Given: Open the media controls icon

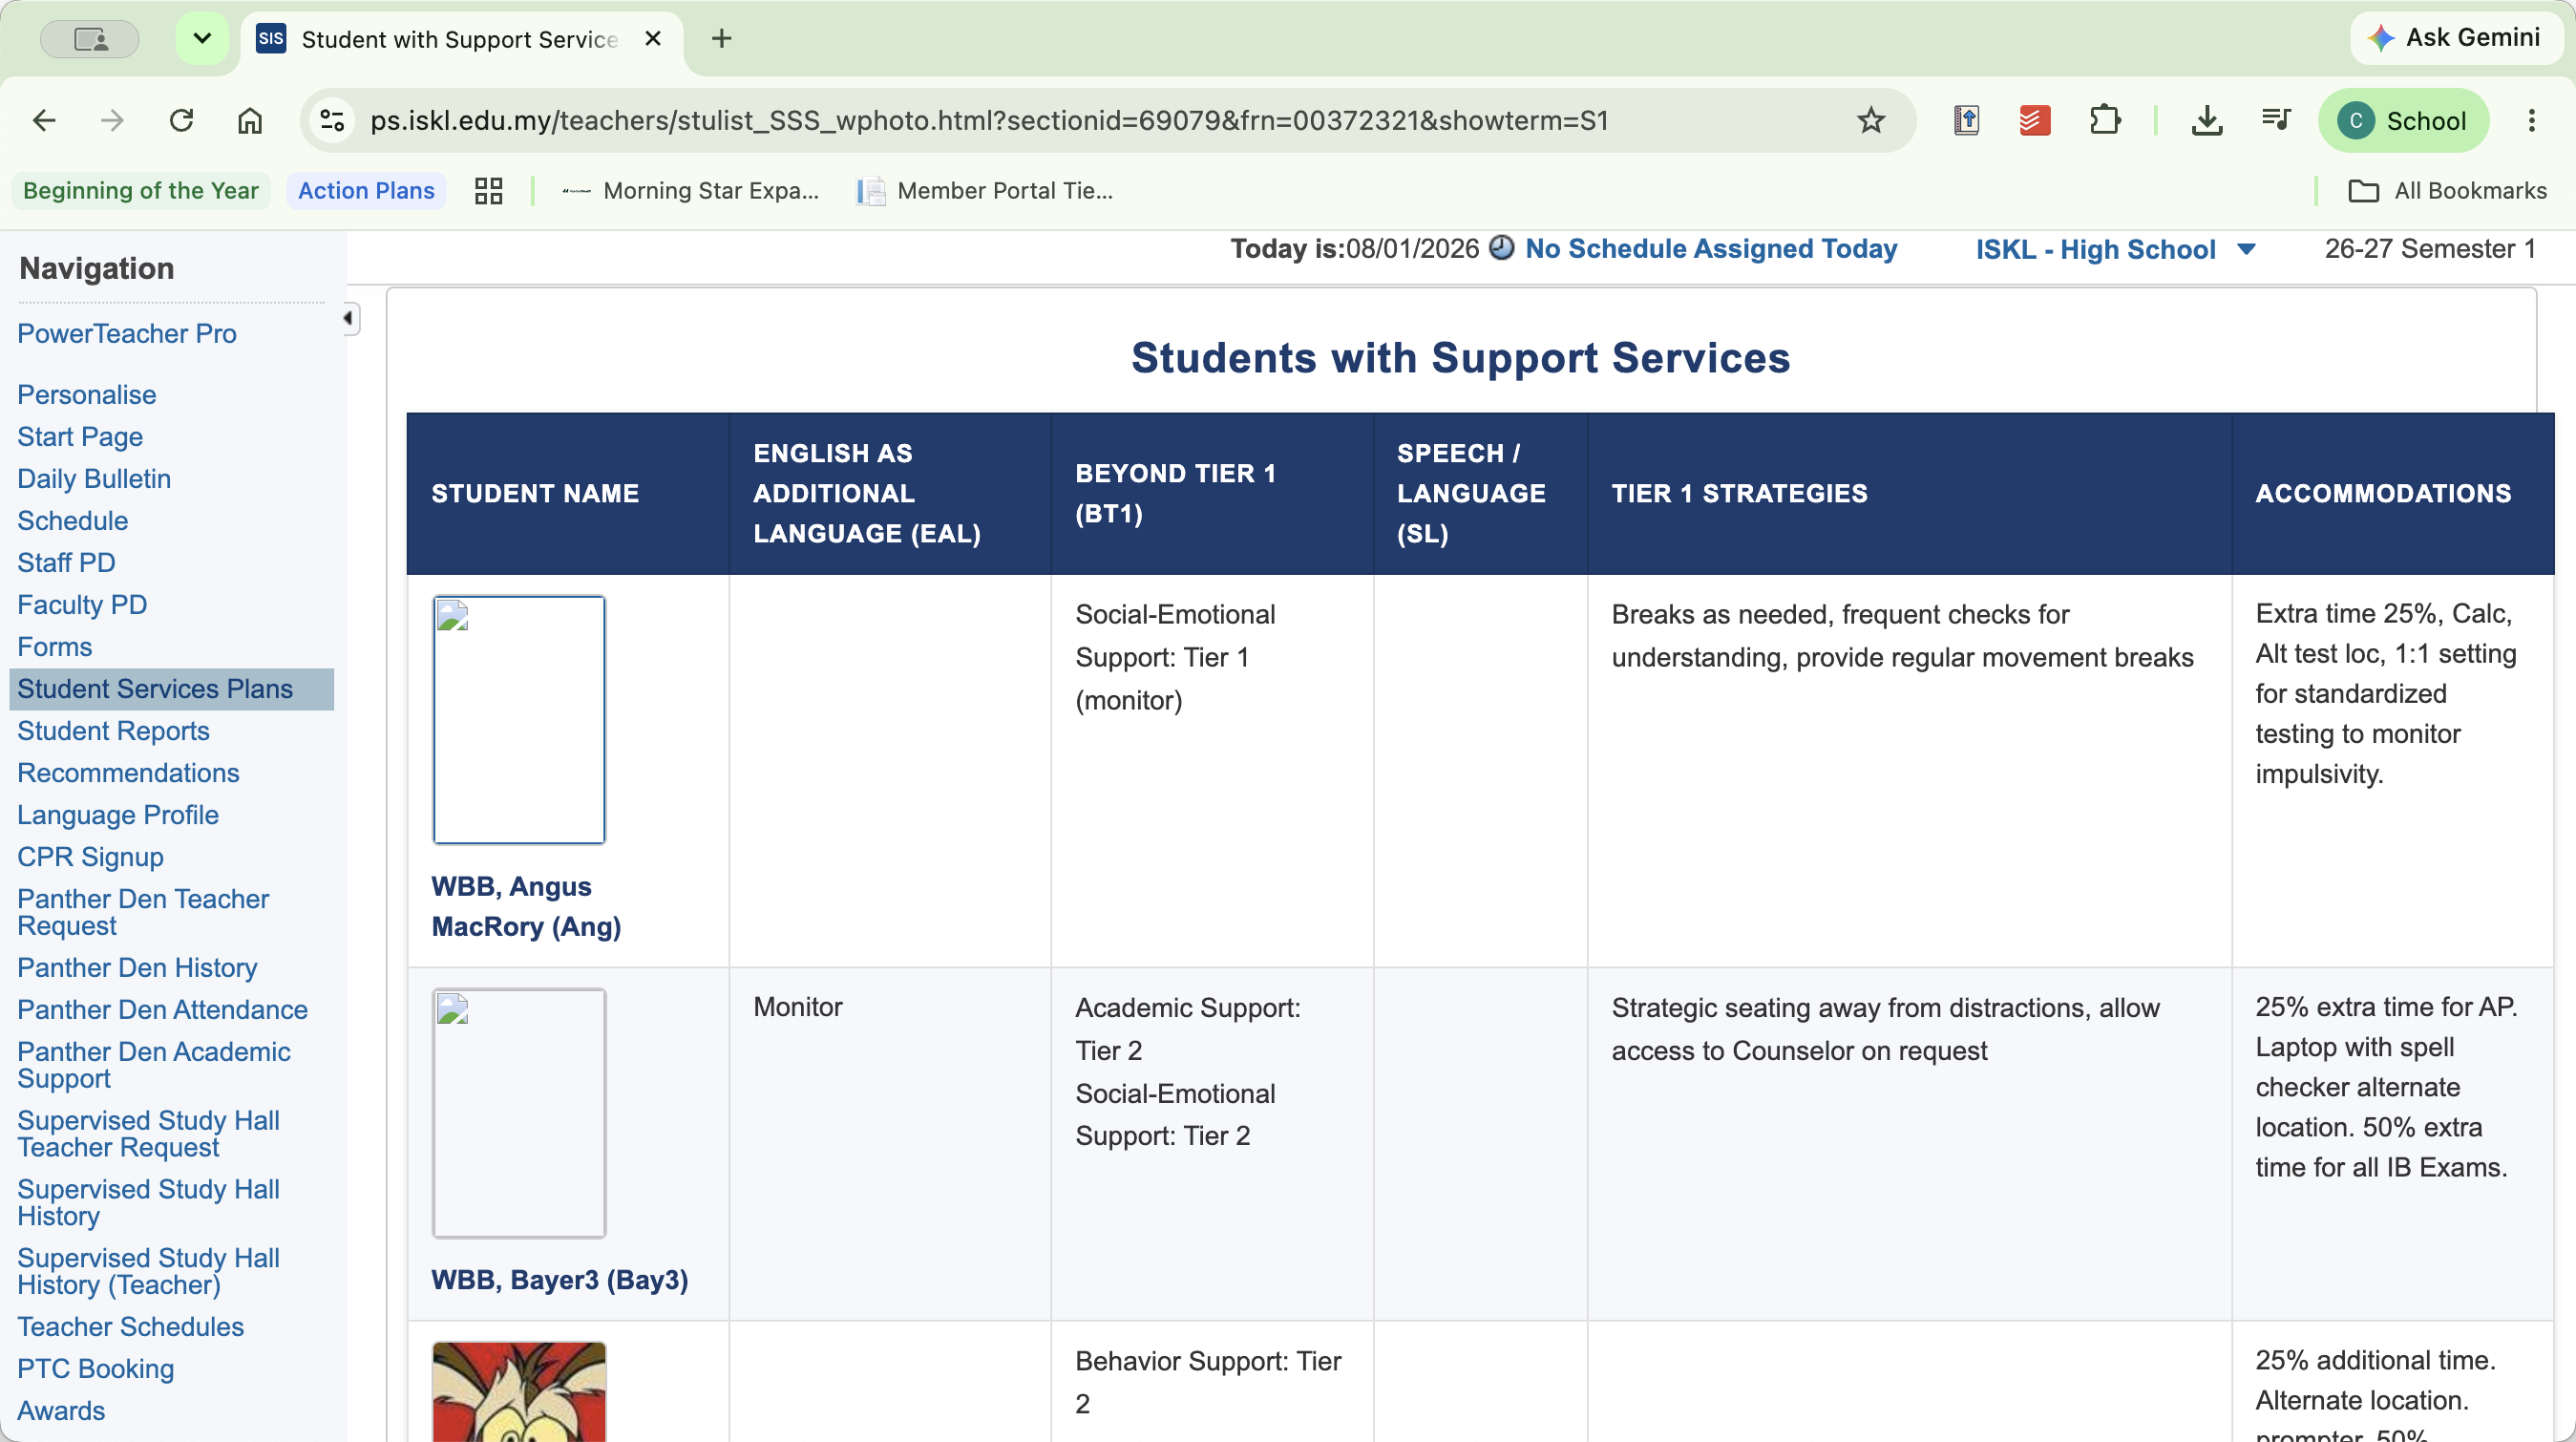Looking at the screenshot, I should pyautogui.click(x=2276, y=121).
